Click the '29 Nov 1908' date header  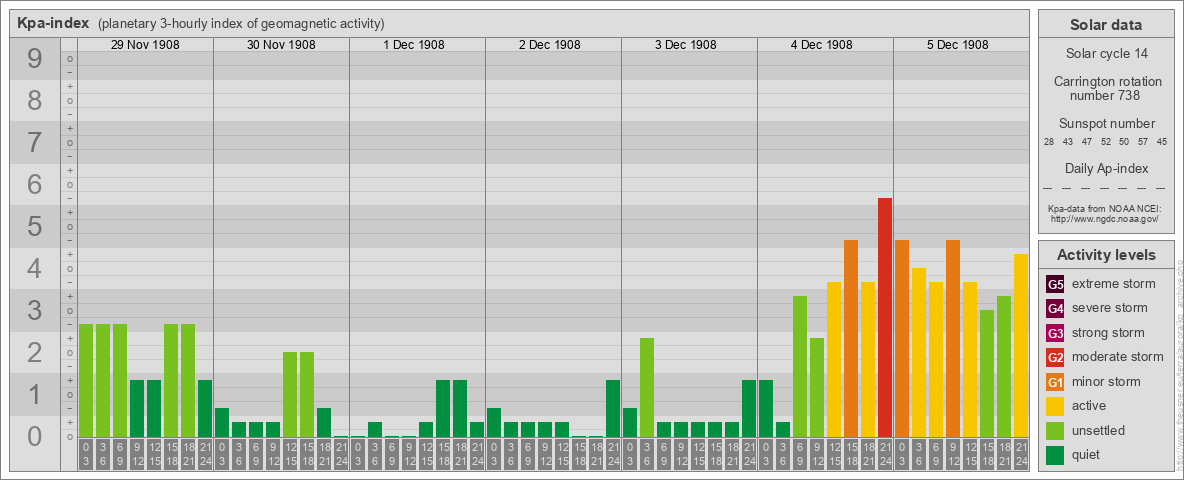145,45
